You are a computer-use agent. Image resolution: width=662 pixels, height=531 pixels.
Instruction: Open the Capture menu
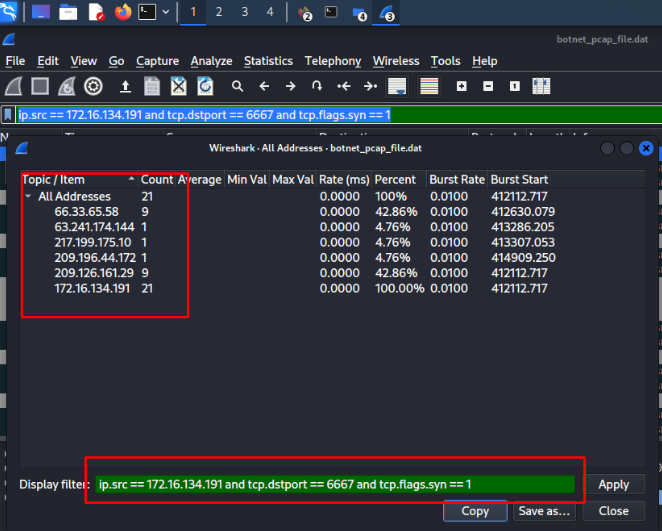[x=157, y=61]
